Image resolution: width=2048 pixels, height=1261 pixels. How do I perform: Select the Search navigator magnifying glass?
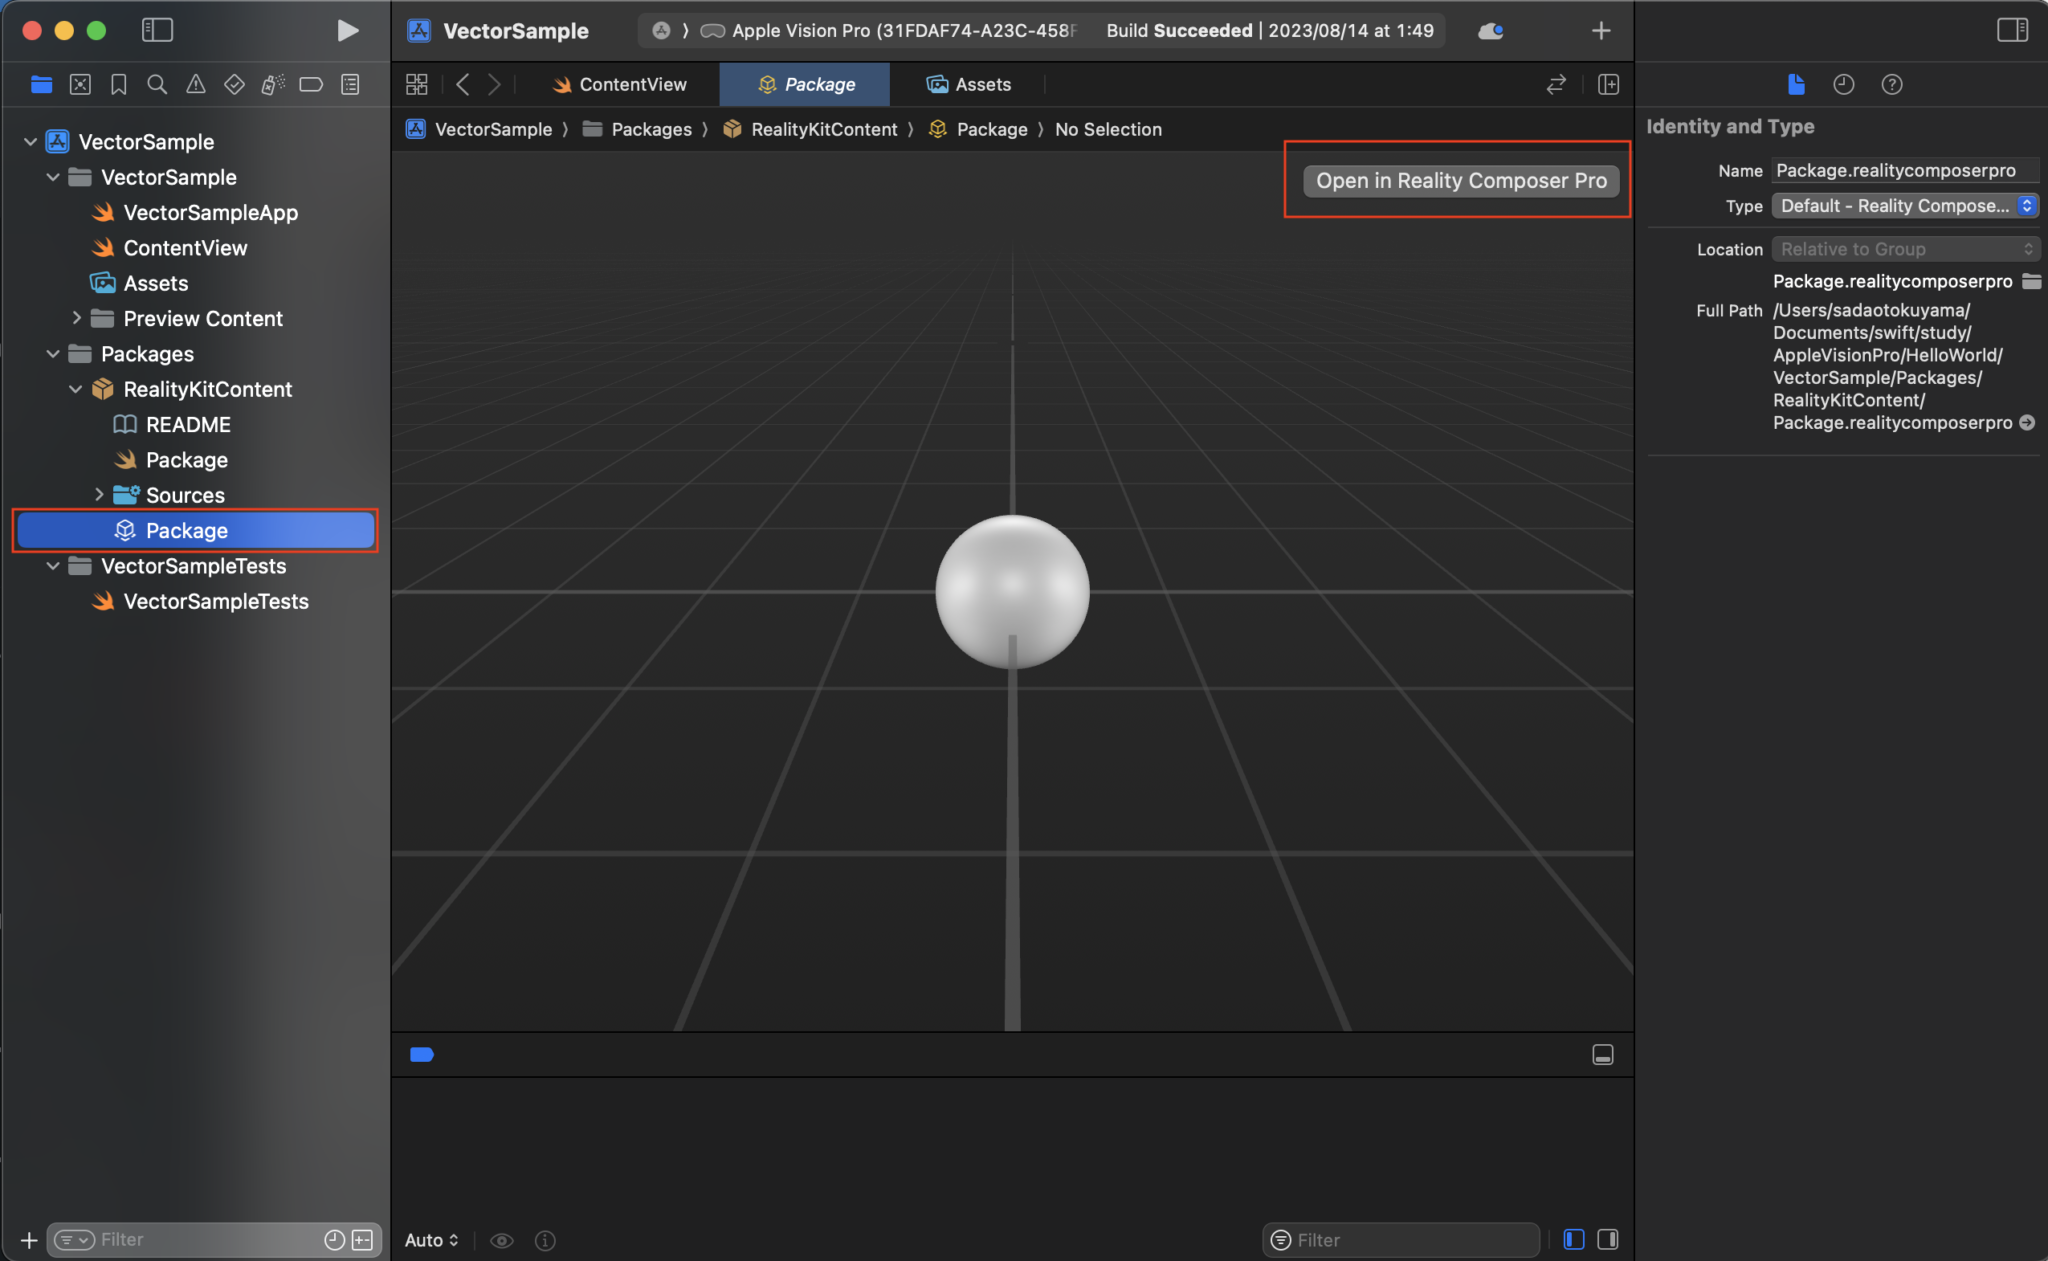(x=156, y=84)
